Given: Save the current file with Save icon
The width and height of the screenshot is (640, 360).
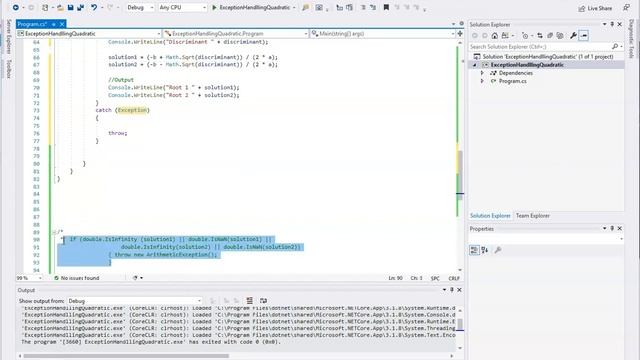Looking at the screenshot, I should [x=71, y=7].
